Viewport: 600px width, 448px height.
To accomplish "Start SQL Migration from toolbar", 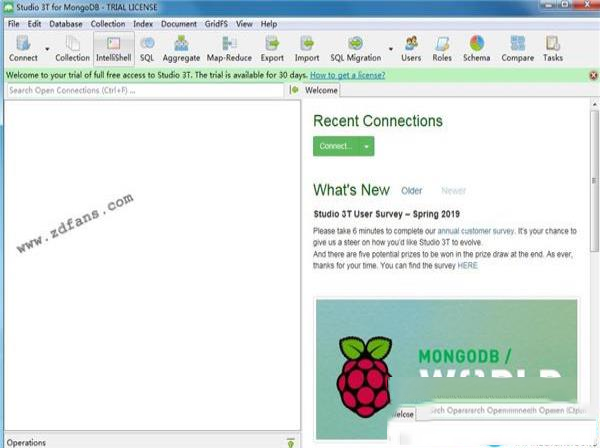I will coord(356,49).
